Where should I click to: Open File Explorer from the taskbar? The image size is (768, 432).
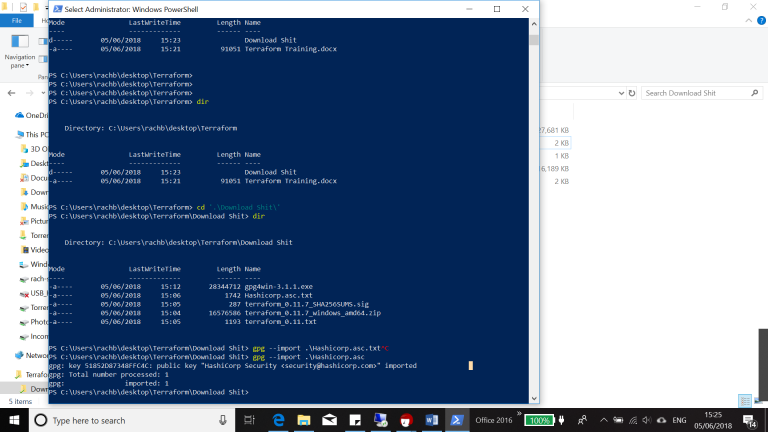point(304,420)
